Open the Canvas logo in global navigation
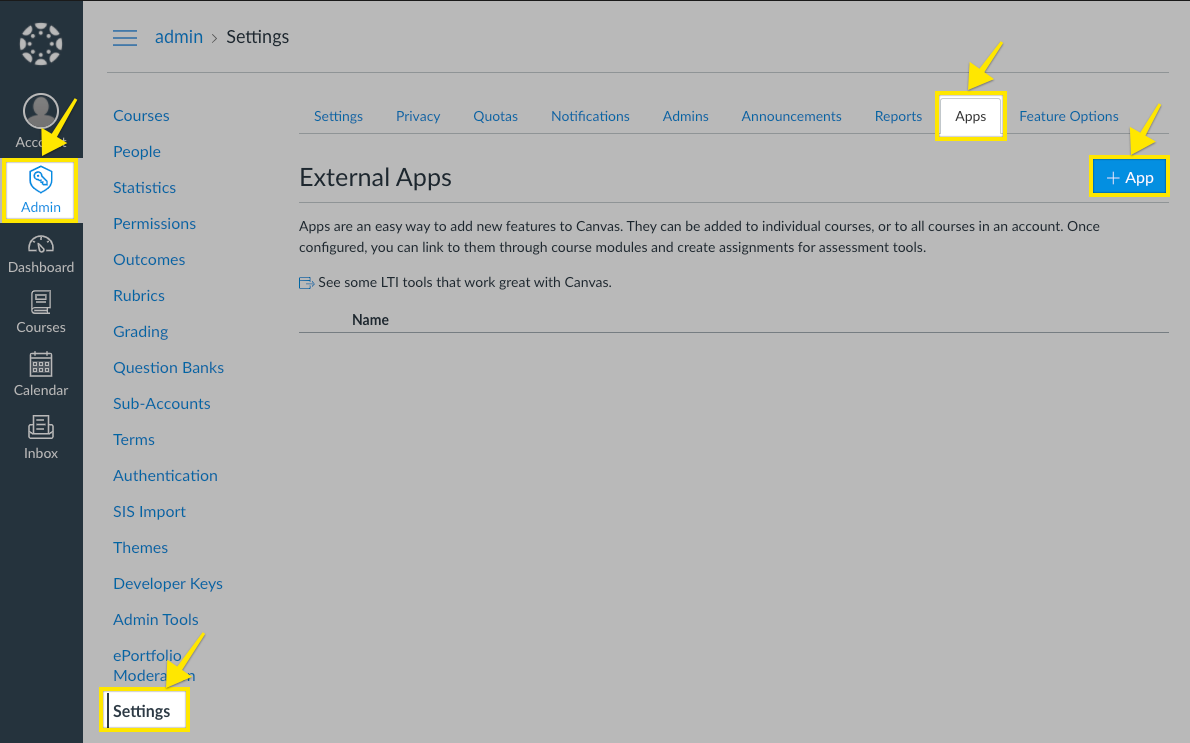1190x743 pixels. (41, 43)
